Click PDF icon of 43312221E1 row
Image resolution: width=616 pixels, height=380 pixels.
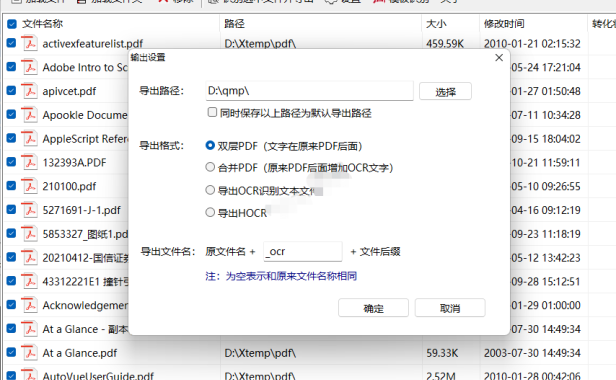(x=29, y=281)
